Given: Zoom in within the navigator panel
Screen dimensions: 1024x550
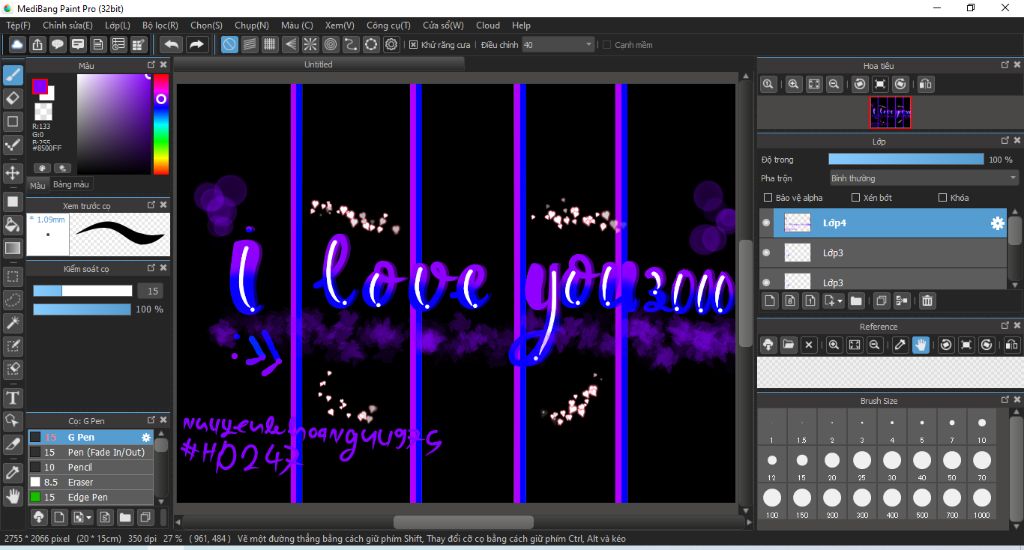Looking at the screenshot, I should click(793, 84).
